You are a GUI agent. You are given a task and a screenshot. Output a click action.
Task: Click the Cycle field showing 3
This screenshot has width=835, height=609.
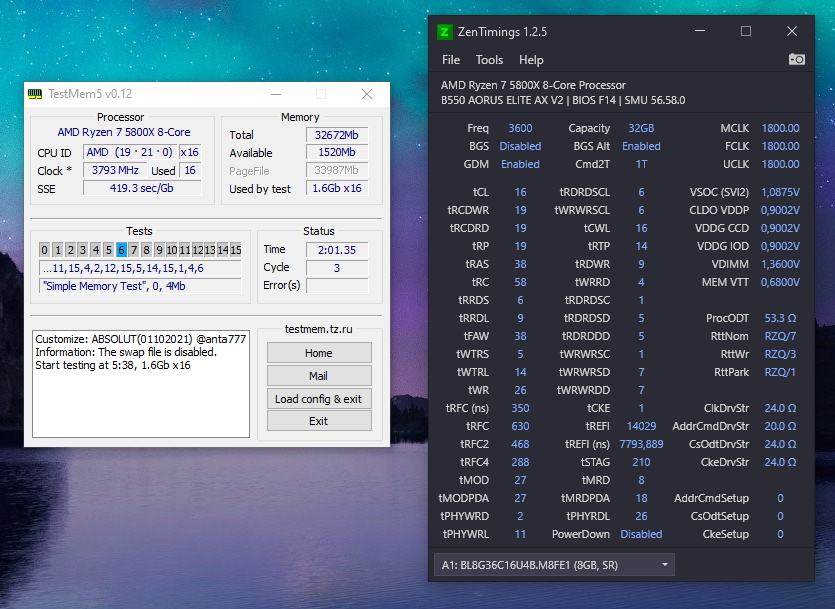(x=337, y=268)
